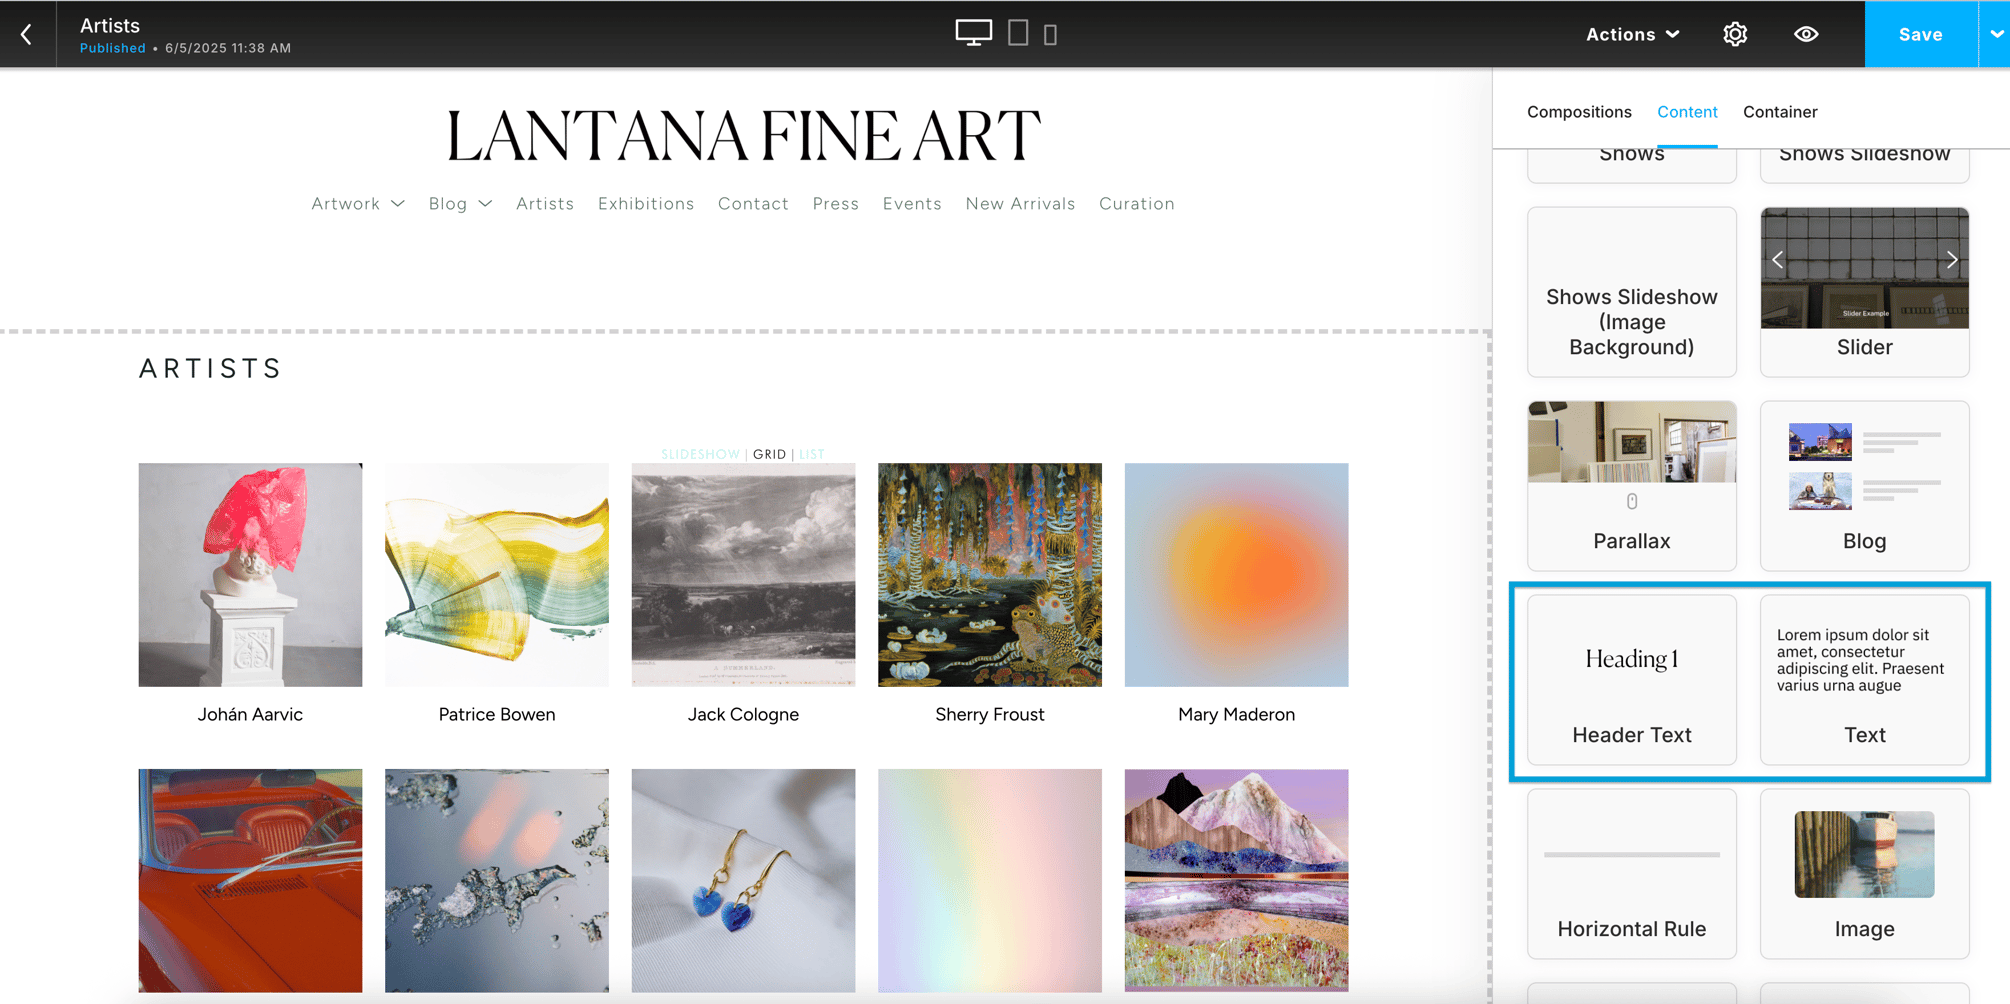Viewport: 2010px width, 1004px height.
Task: Click the Slider block next arrow
Action: (x=1952, y=260)
